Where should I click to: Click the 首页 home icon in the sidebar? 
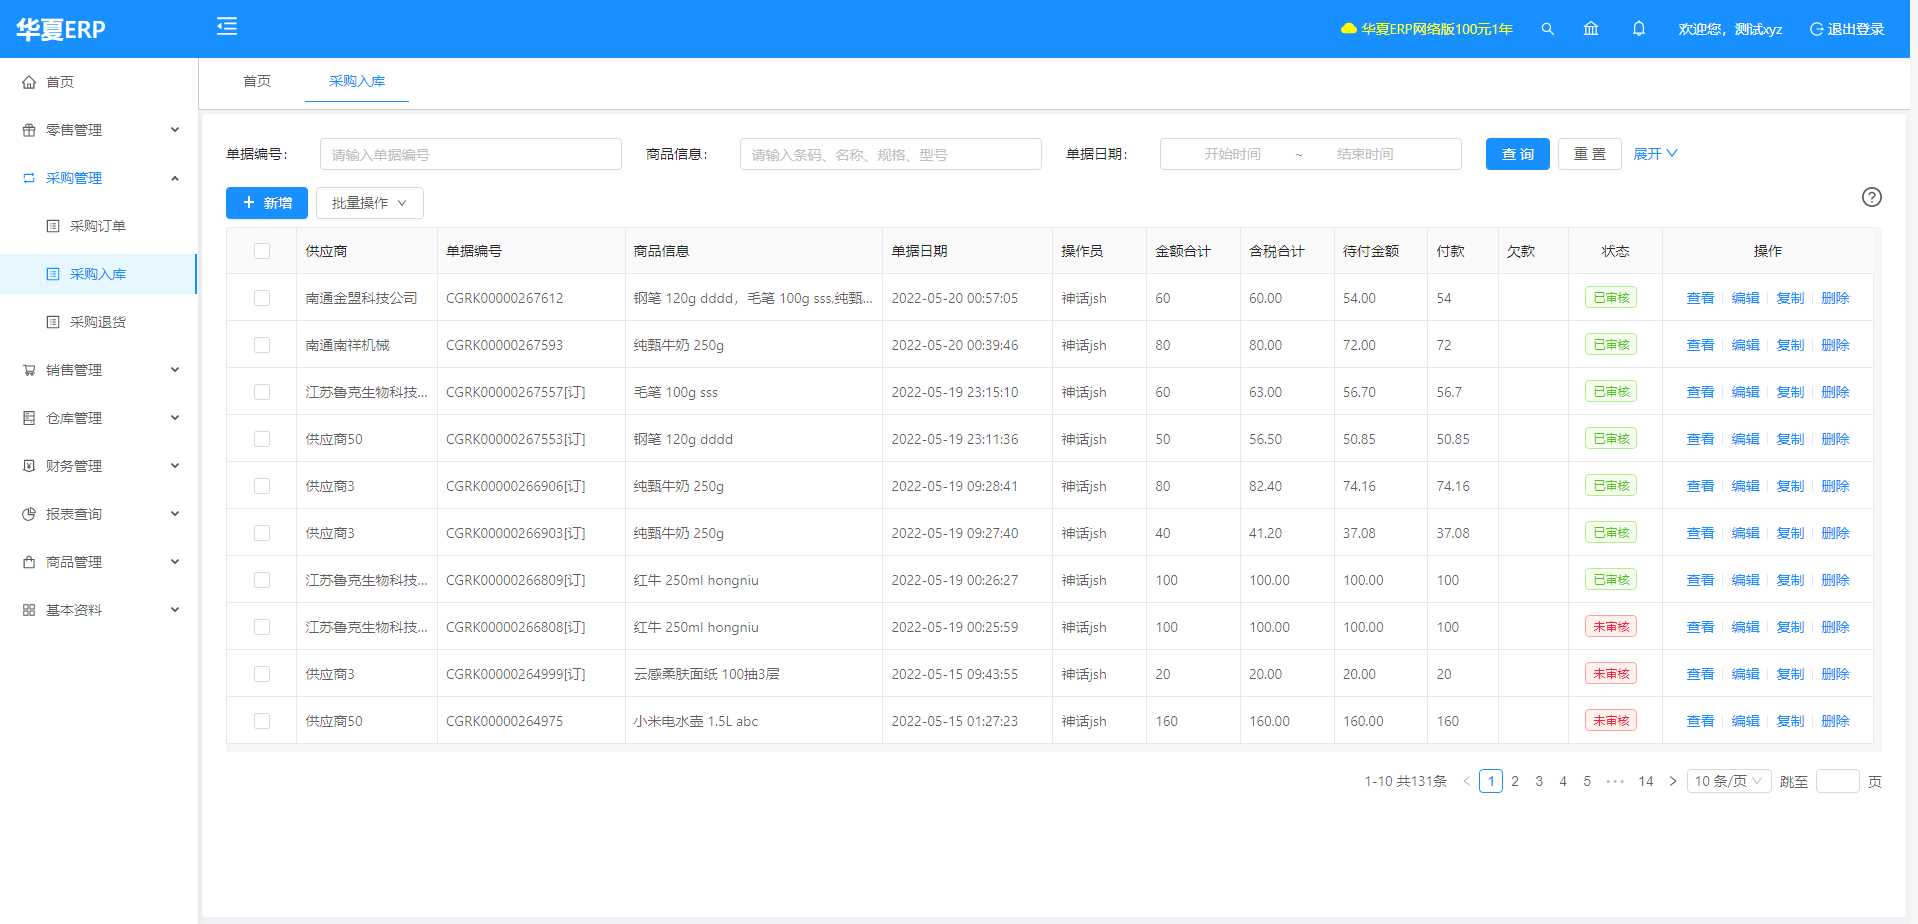point(29,82)
